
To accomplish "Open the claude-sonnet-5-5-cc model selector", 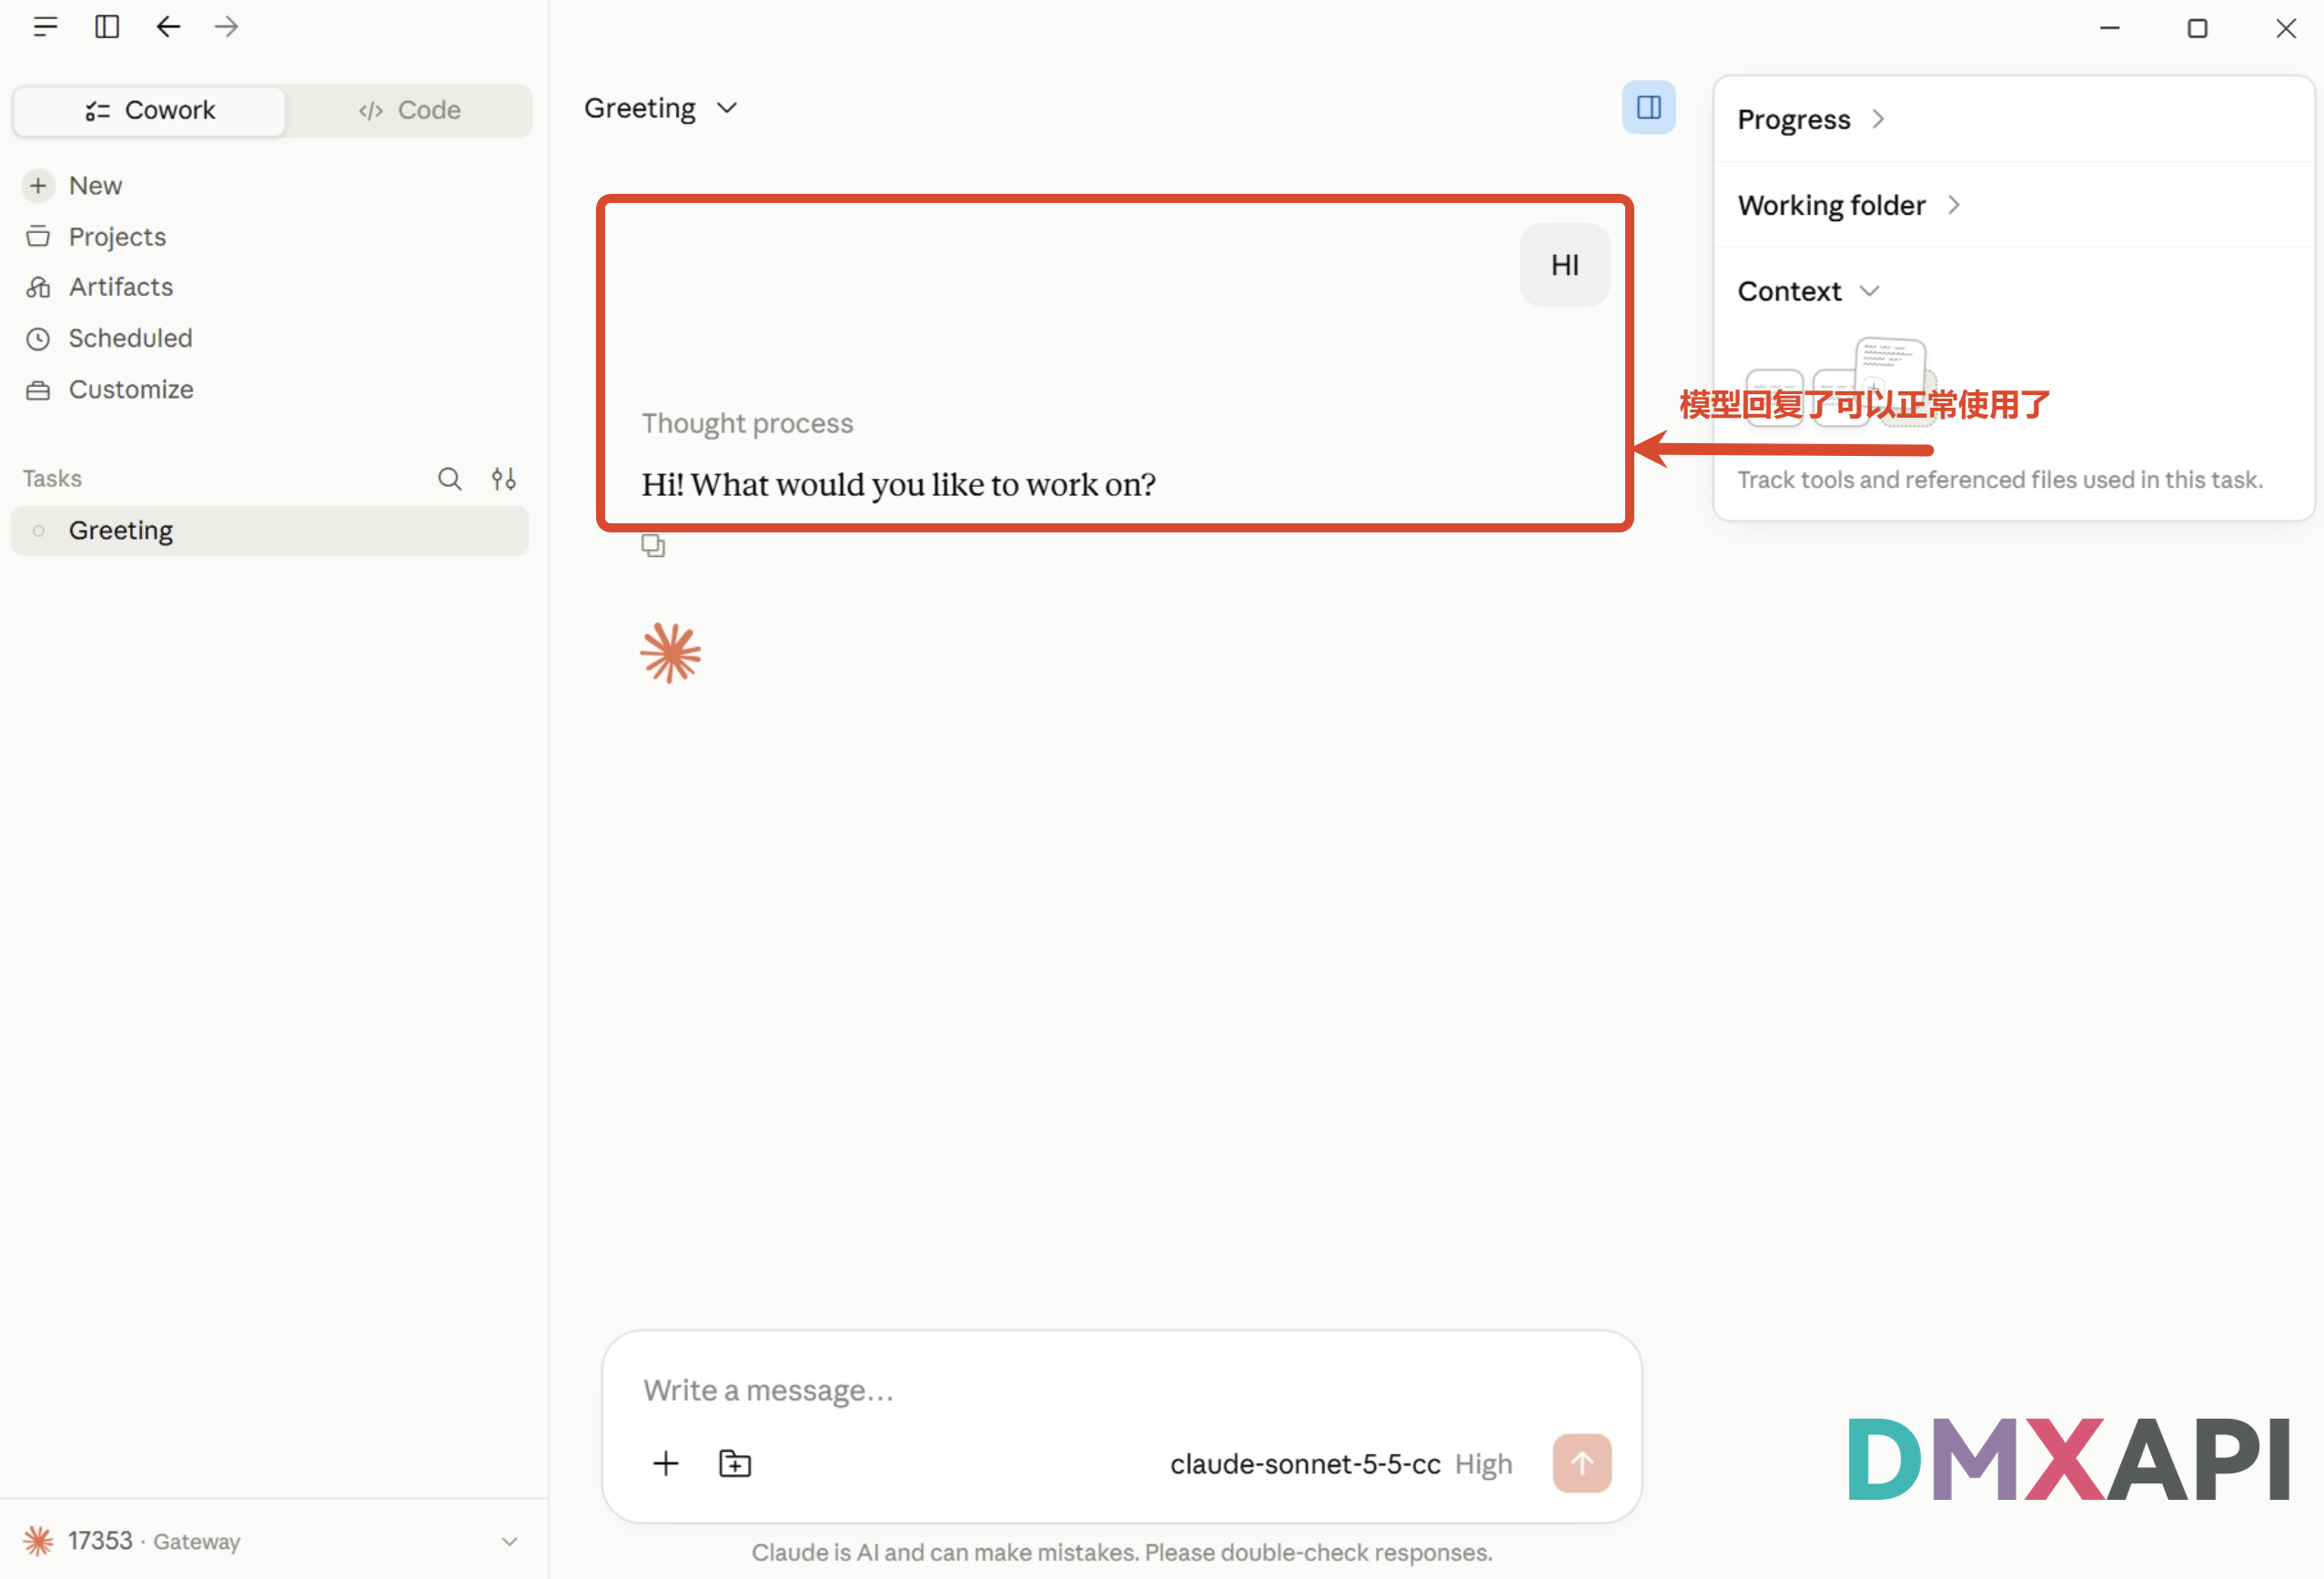I will tap(1305, 1464).
